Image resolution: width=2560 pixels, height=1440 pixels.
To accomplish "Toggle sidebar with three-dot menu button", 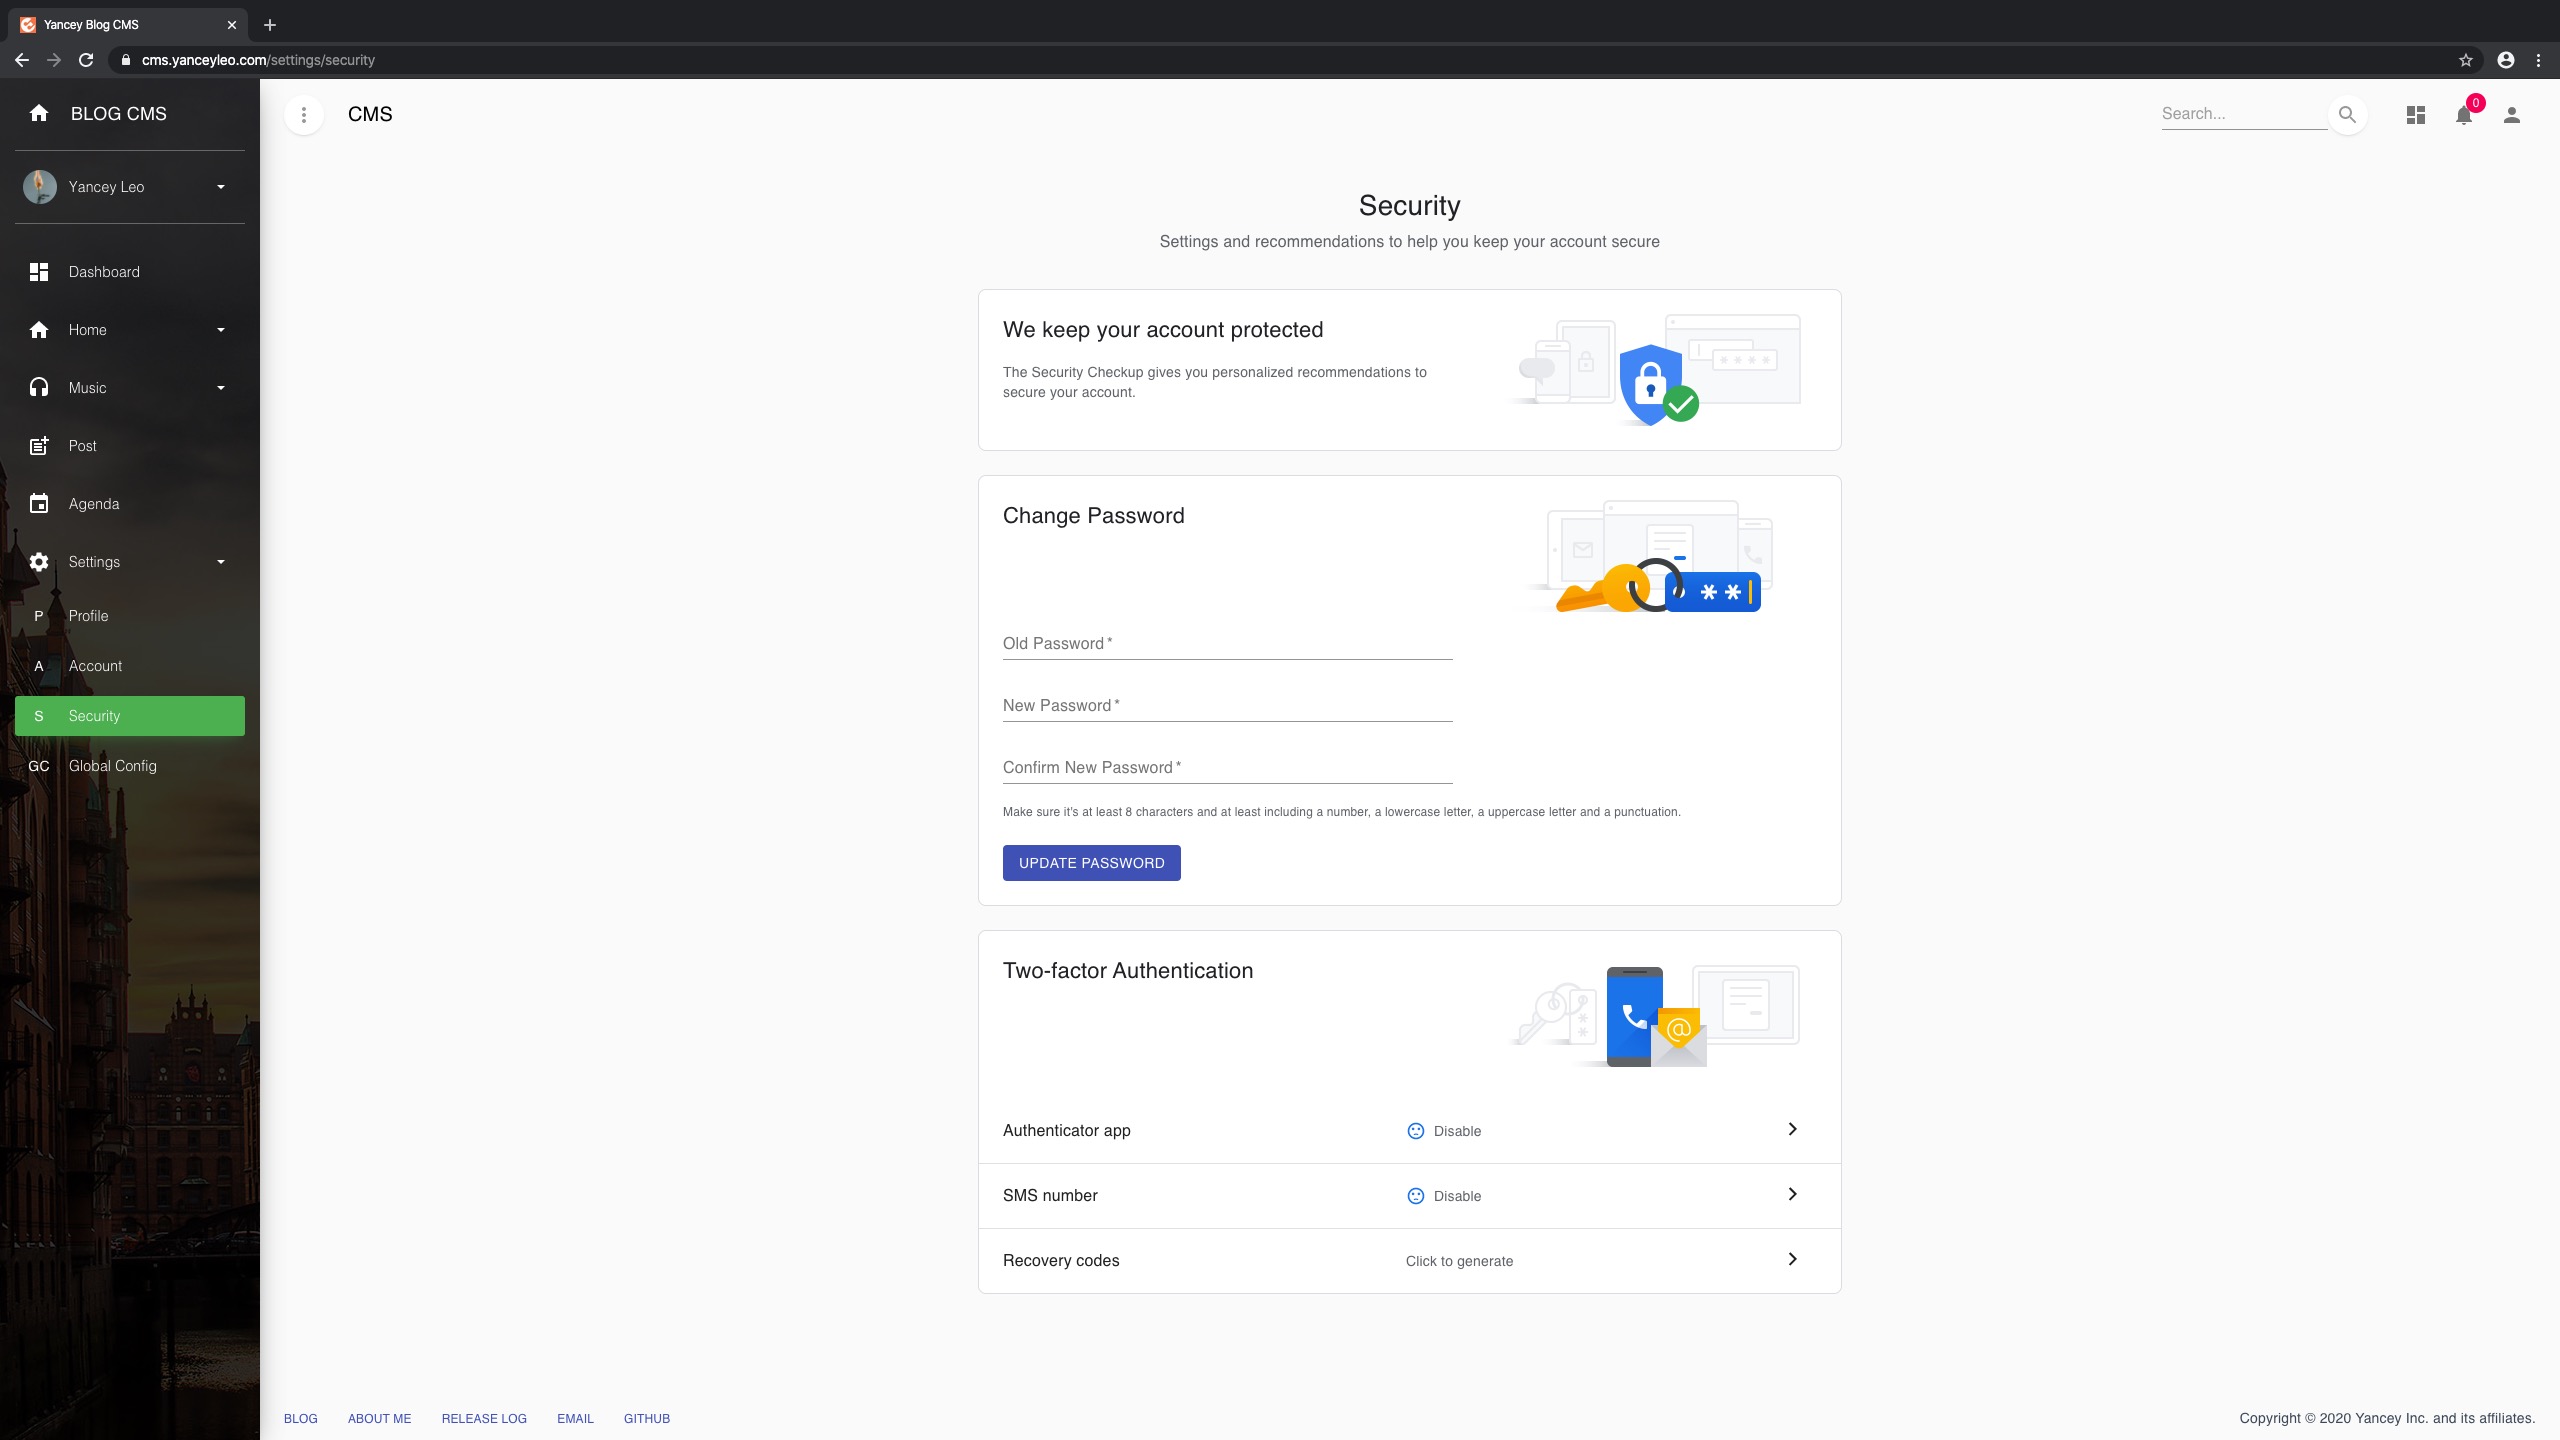I will [x=304, y=115].
